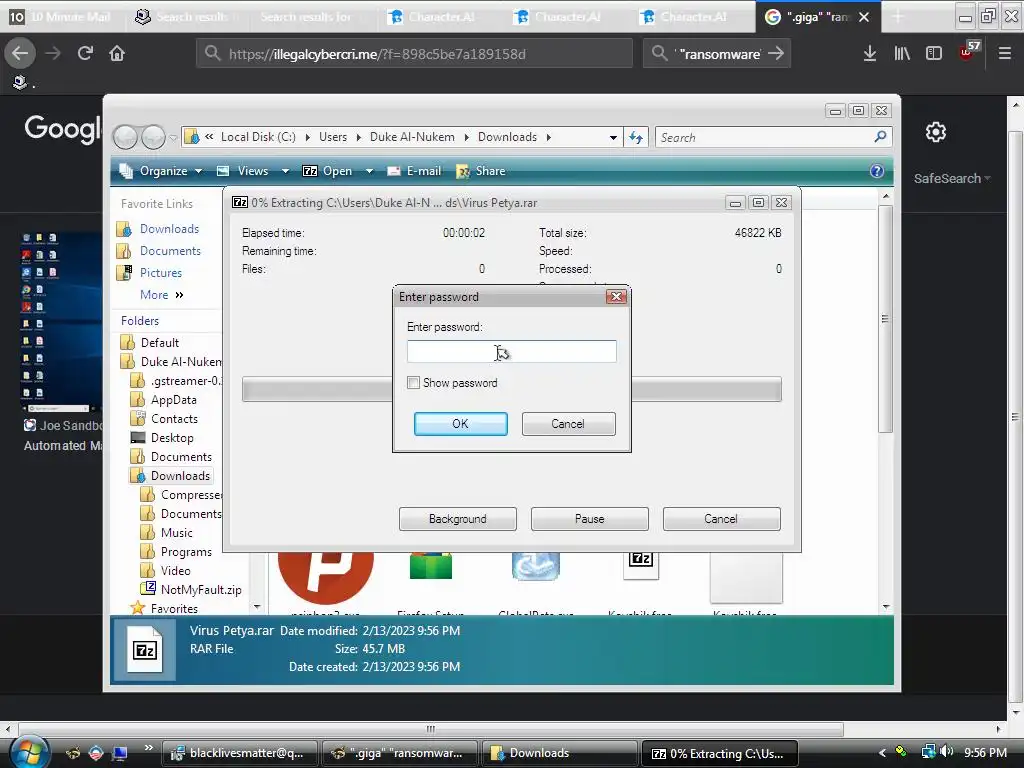
Task: Select the 7z archive file thumbnail
Action: (x=641, y=566)
